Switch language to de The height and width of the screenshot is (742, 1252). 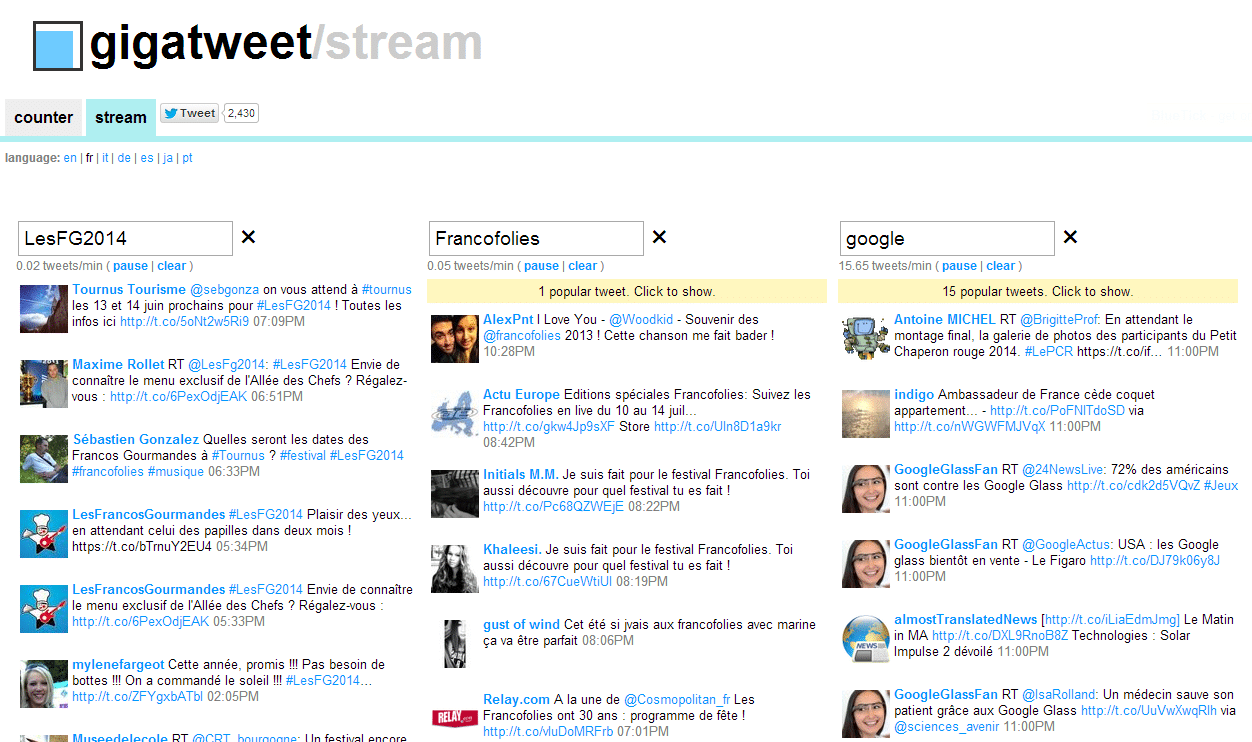[x=124, y=158]
